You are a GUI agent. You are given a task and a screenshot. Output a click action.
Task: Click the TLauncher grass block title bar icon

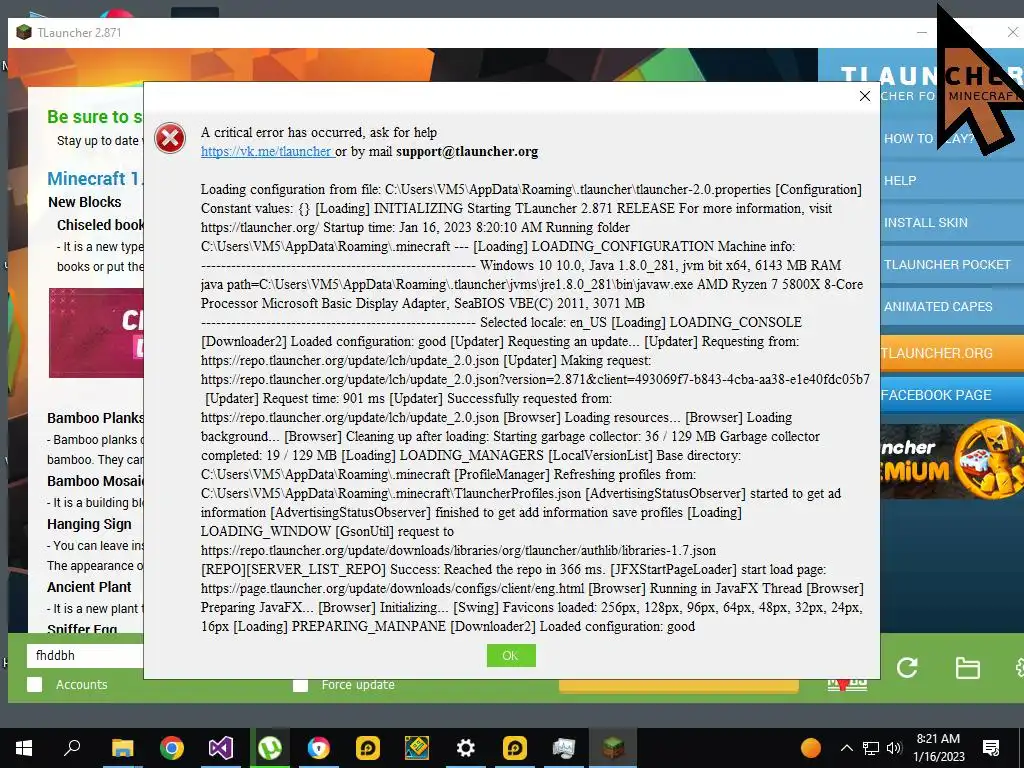click(24, 32)
